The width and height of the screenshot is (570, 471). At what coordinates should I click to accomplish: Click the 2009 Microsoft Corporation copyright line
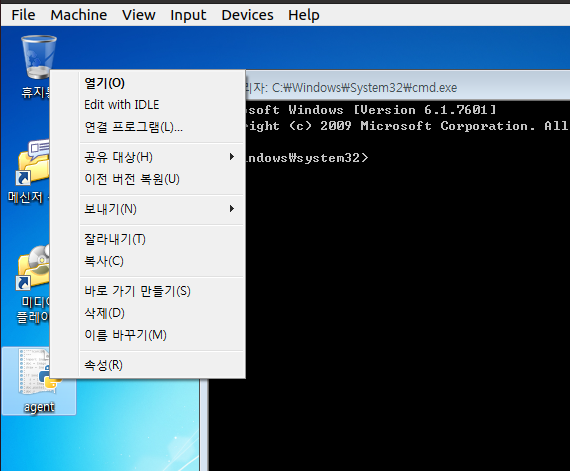point(408,126)
